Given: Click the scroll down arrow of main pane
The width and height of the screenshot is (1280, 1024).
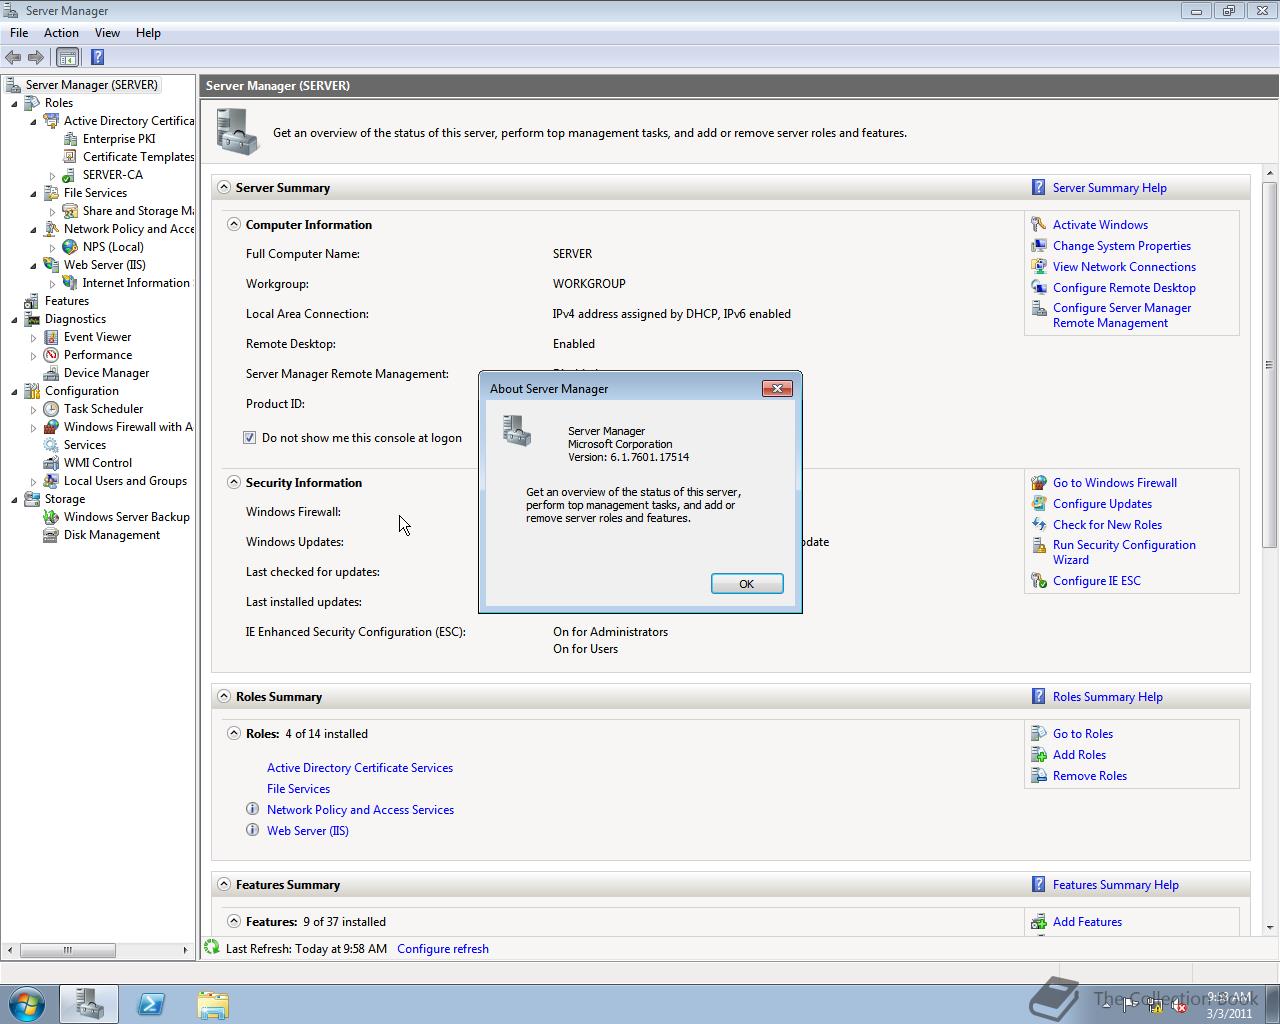Looking at the screenshot, I should [1270, 927].
